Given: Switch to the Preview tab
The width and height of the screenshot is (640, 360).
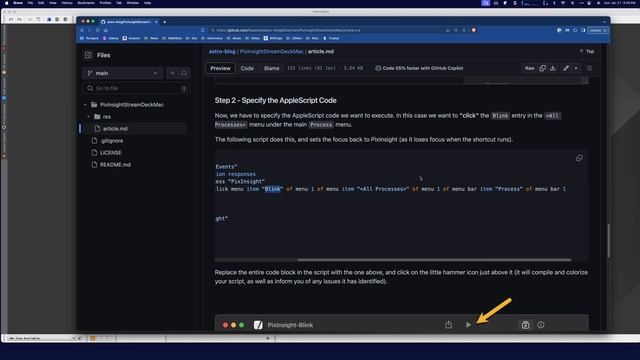Looking at the screenshot, I should tap(220, 68).
